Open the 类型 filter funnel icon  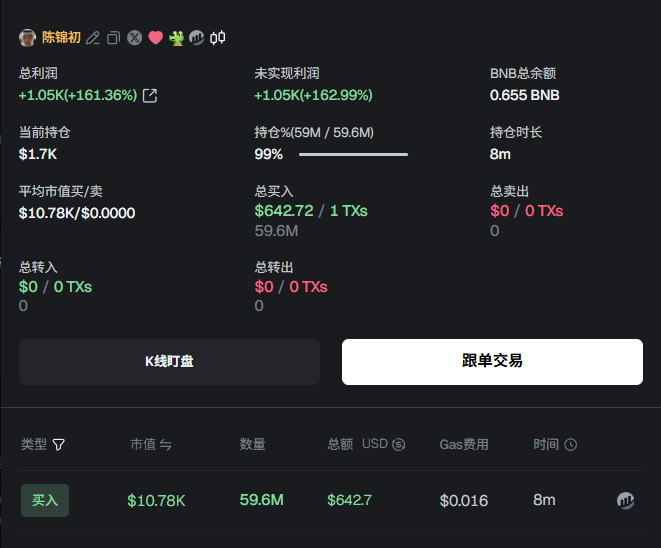pos(59,444)
